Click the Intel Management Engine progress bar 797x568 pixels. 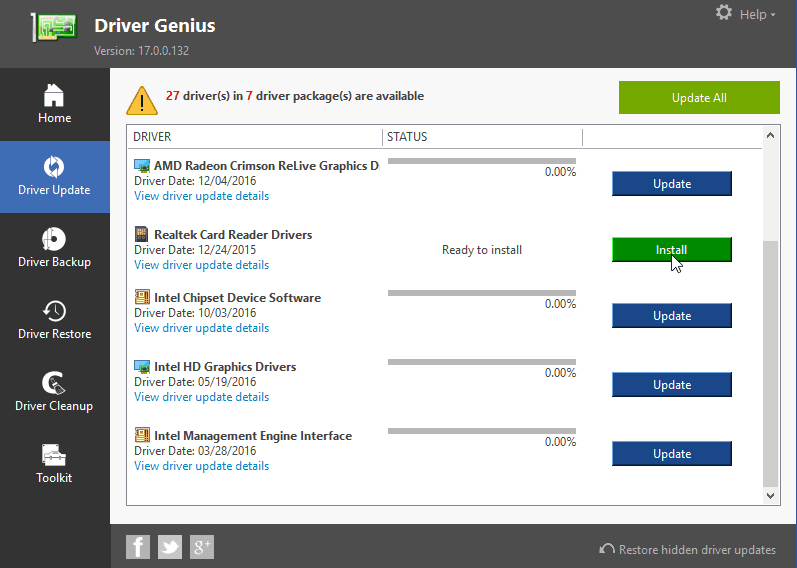pos(482,431)
